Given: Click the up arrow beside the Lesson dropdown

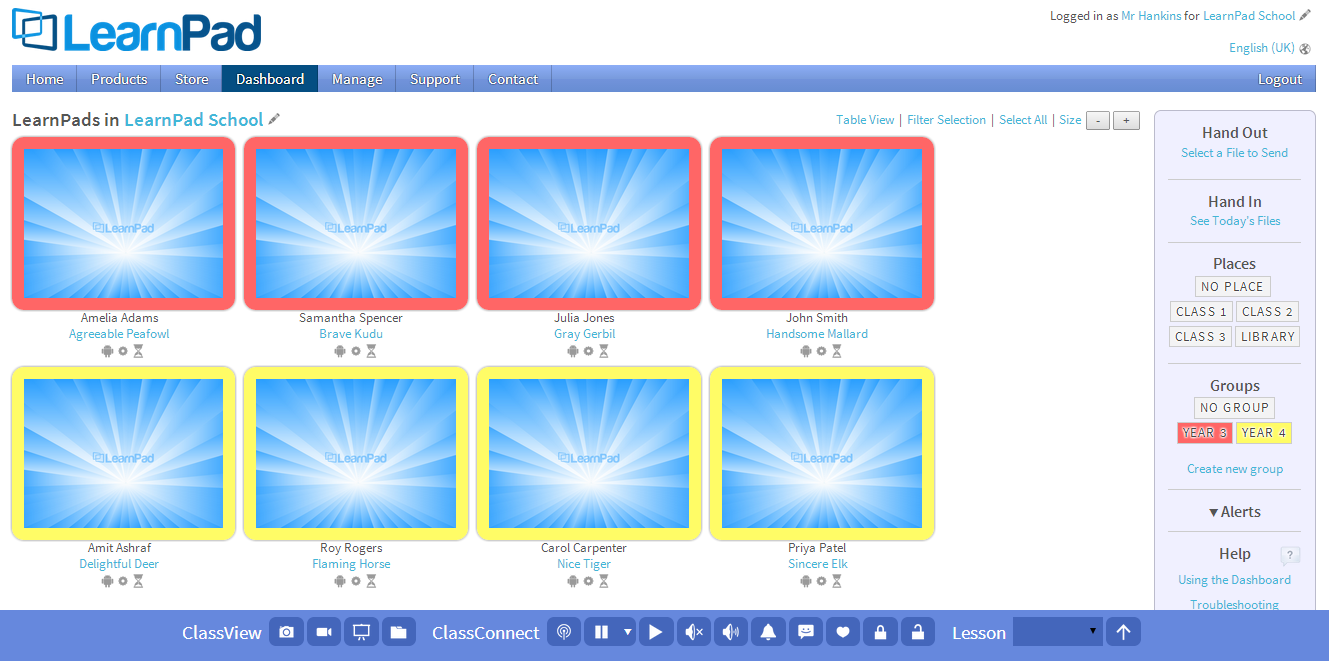Looking at the screenshot, I should tap(1123, 632).
